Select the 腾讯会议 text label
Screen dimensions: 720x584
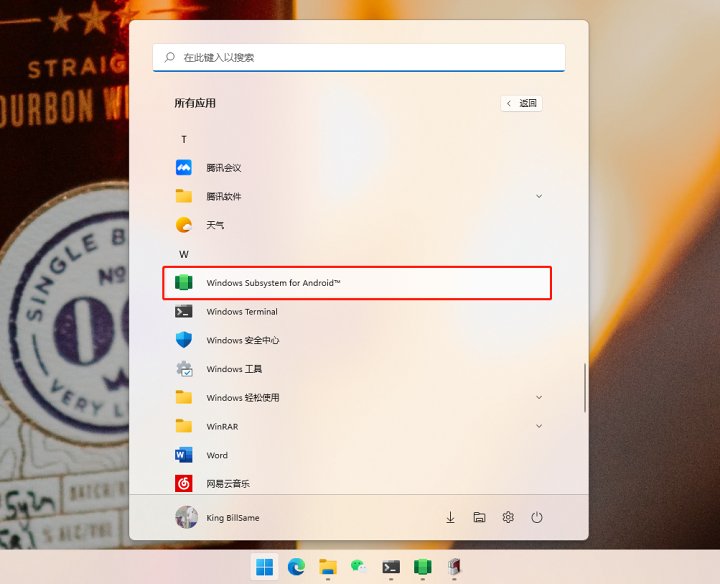pyautogui.click(x=224, y=168)
